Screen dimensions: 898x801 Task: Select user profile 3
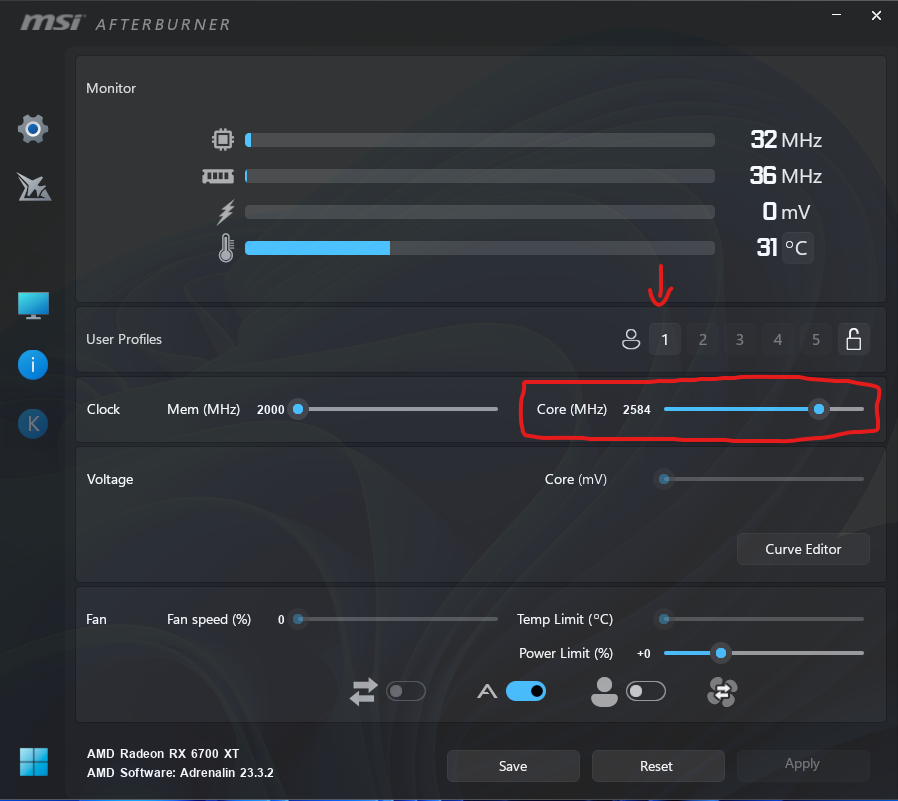click(740, 340)
